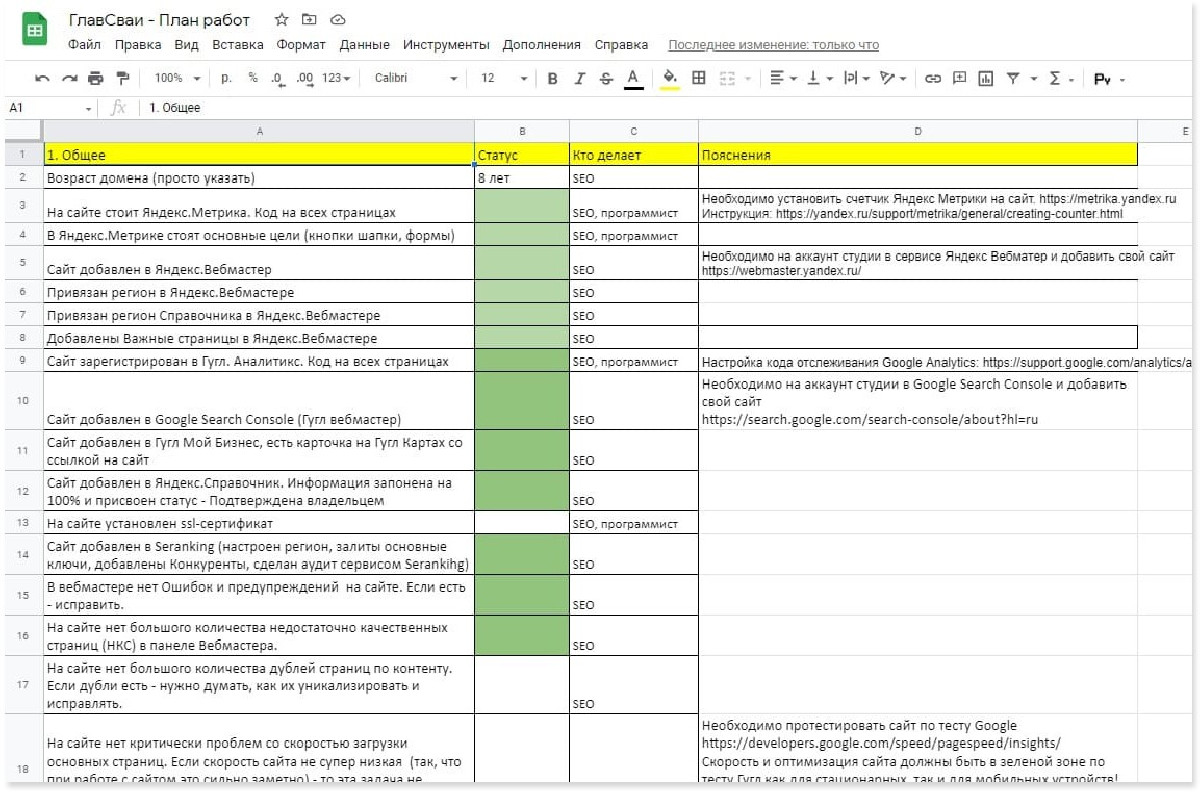This screenshot has height=794, width=1200.
Task: Toggle Strikethrough formatting
Action: tap(606, 78)
